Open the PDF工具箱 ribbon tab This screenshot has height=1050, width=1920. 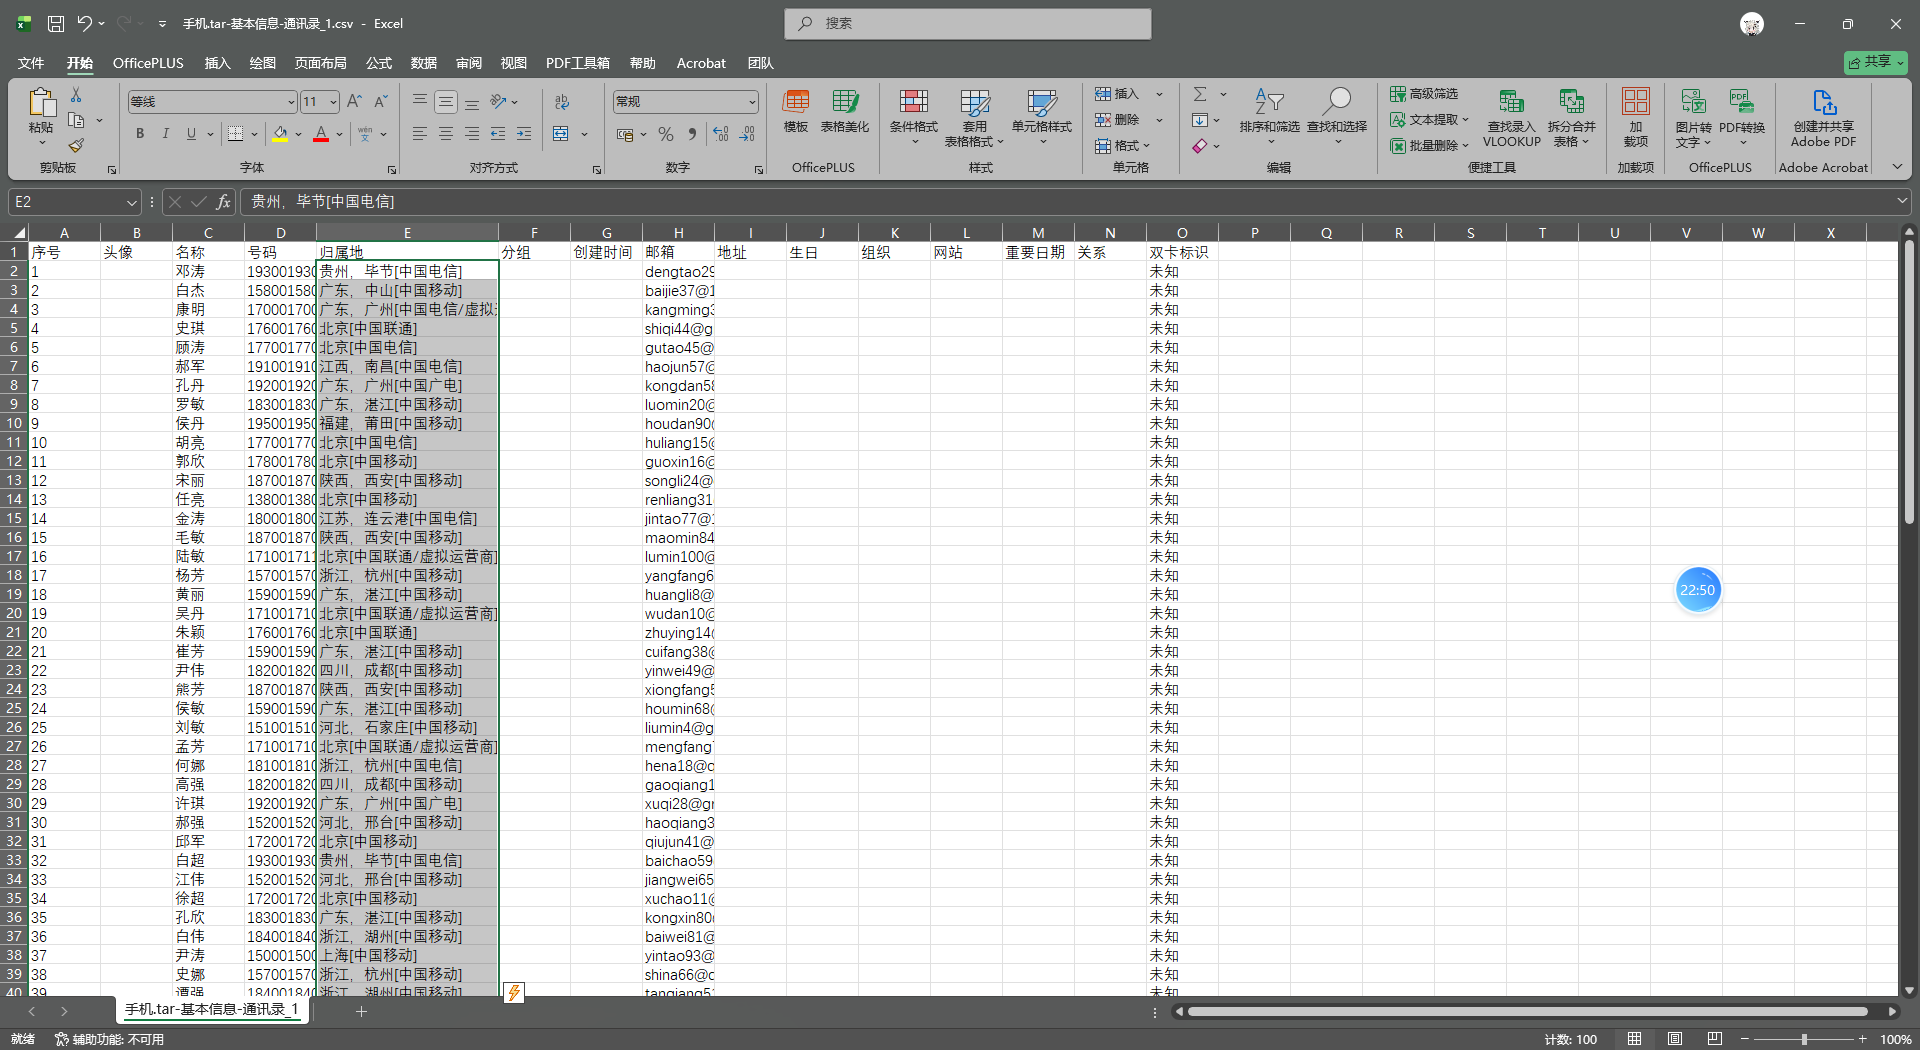(577, 63)
